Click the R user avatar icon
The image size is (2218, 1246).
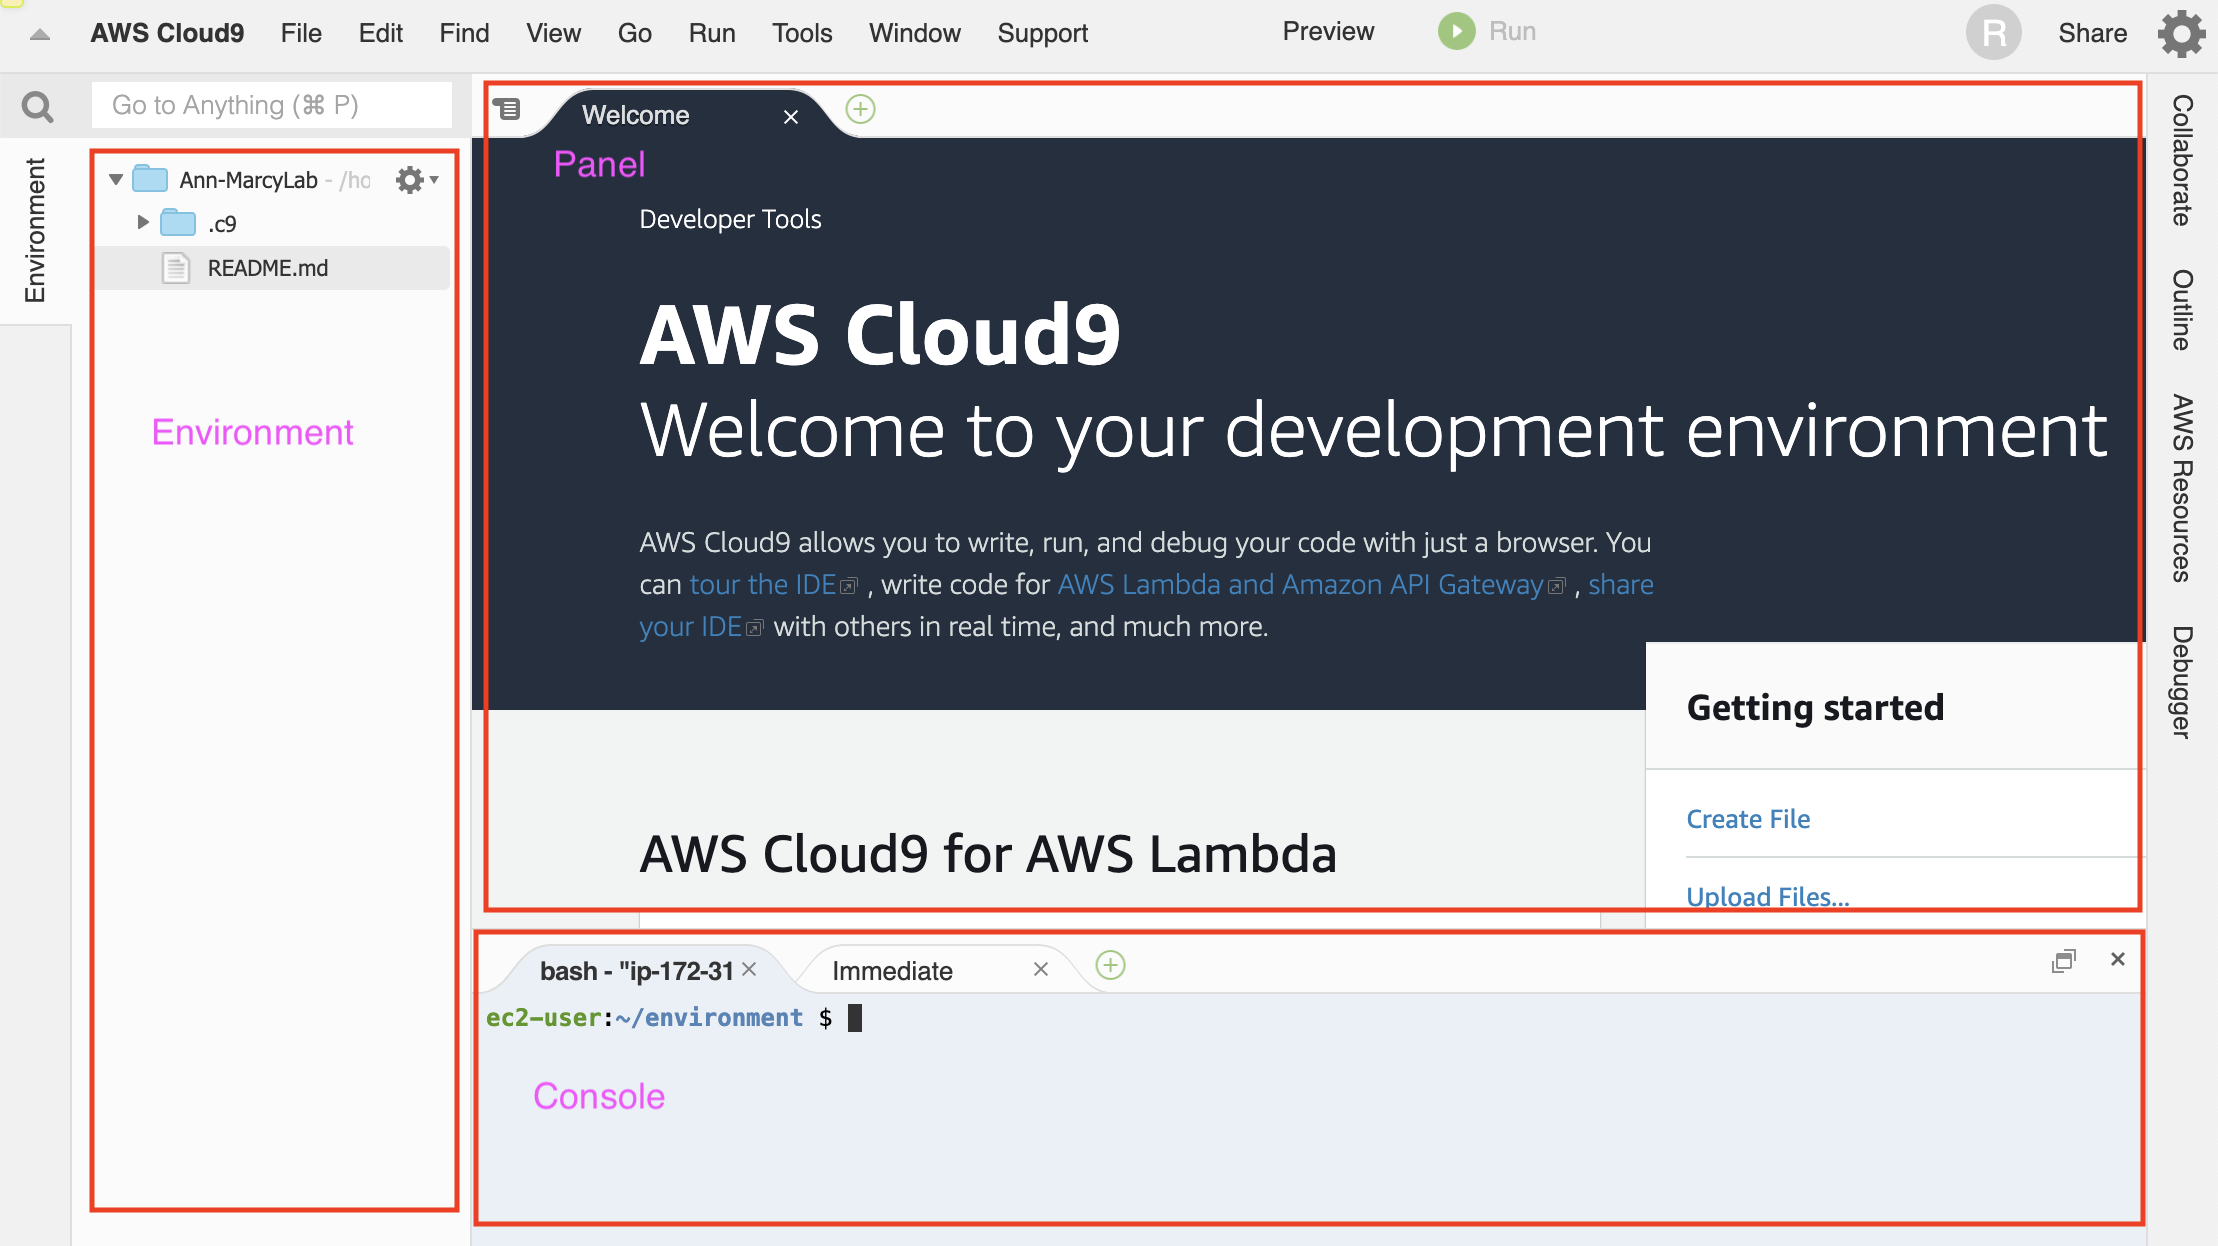[1993, 33]
